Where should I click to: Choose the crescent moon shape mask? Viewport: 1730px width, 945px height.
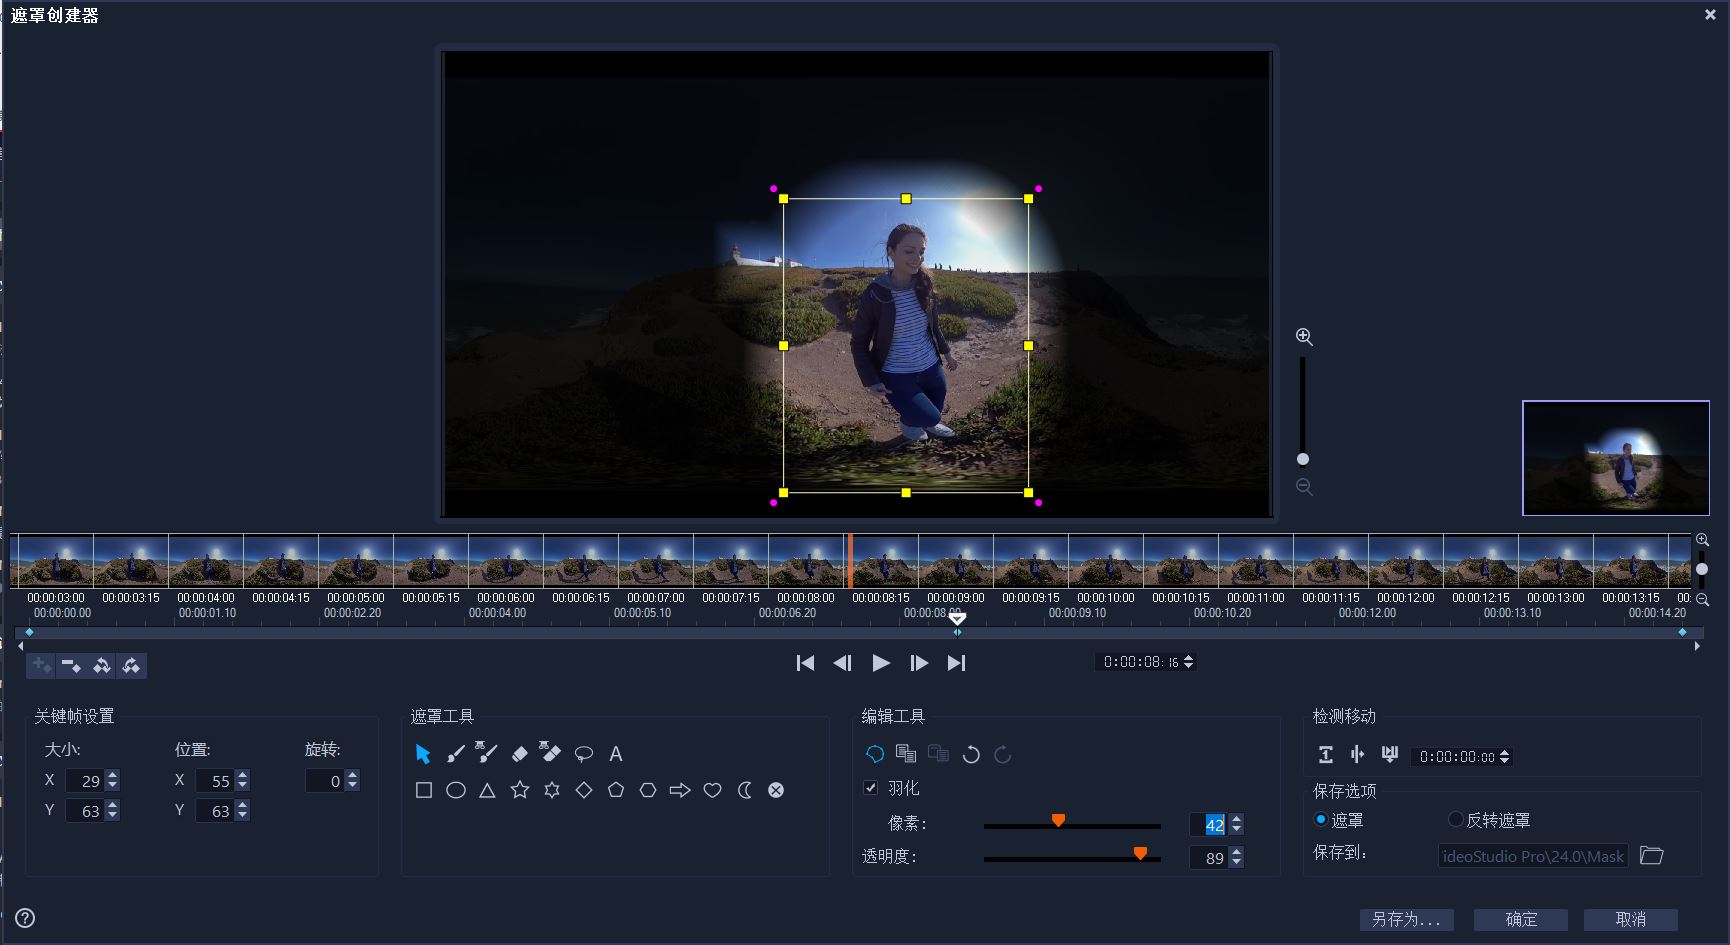pos(744,790)
